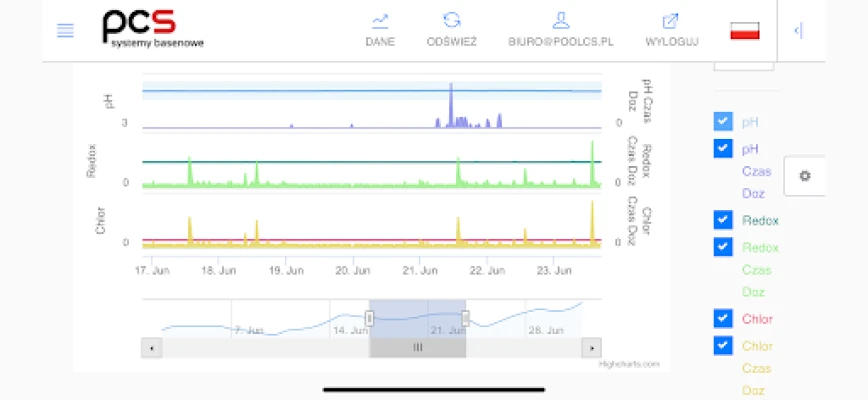
Task: Click the navigator scrollbar left arrow
Action: point(152,348)
